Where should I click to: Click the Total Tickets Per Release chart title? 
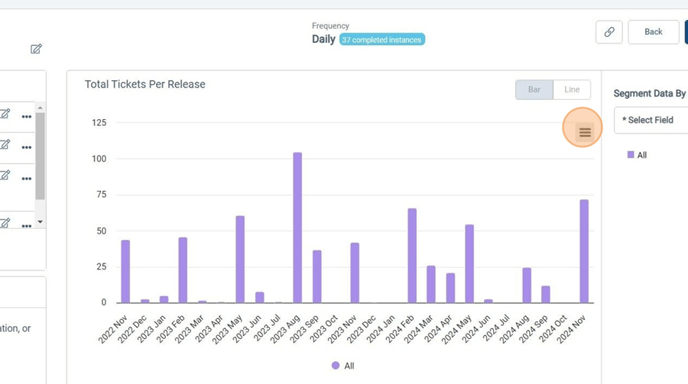click(145, 84)
